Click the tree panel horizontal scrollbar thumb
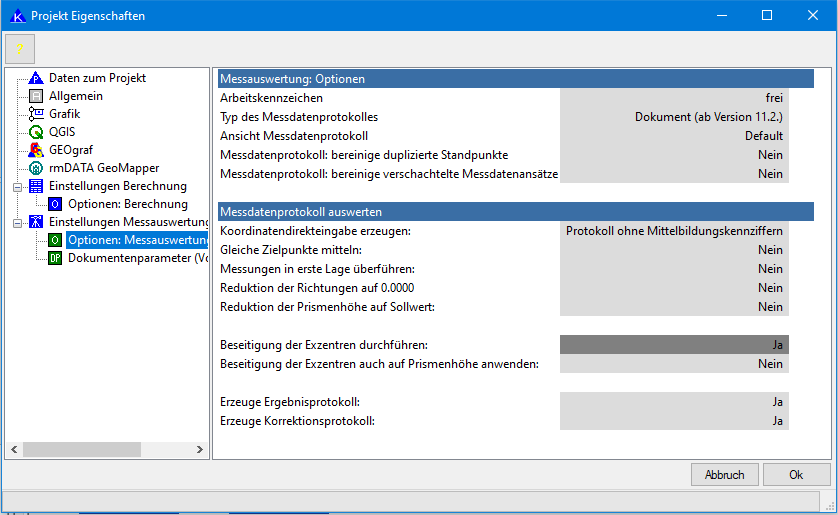Screen dimensions: 838x515 tap(88, 450)
